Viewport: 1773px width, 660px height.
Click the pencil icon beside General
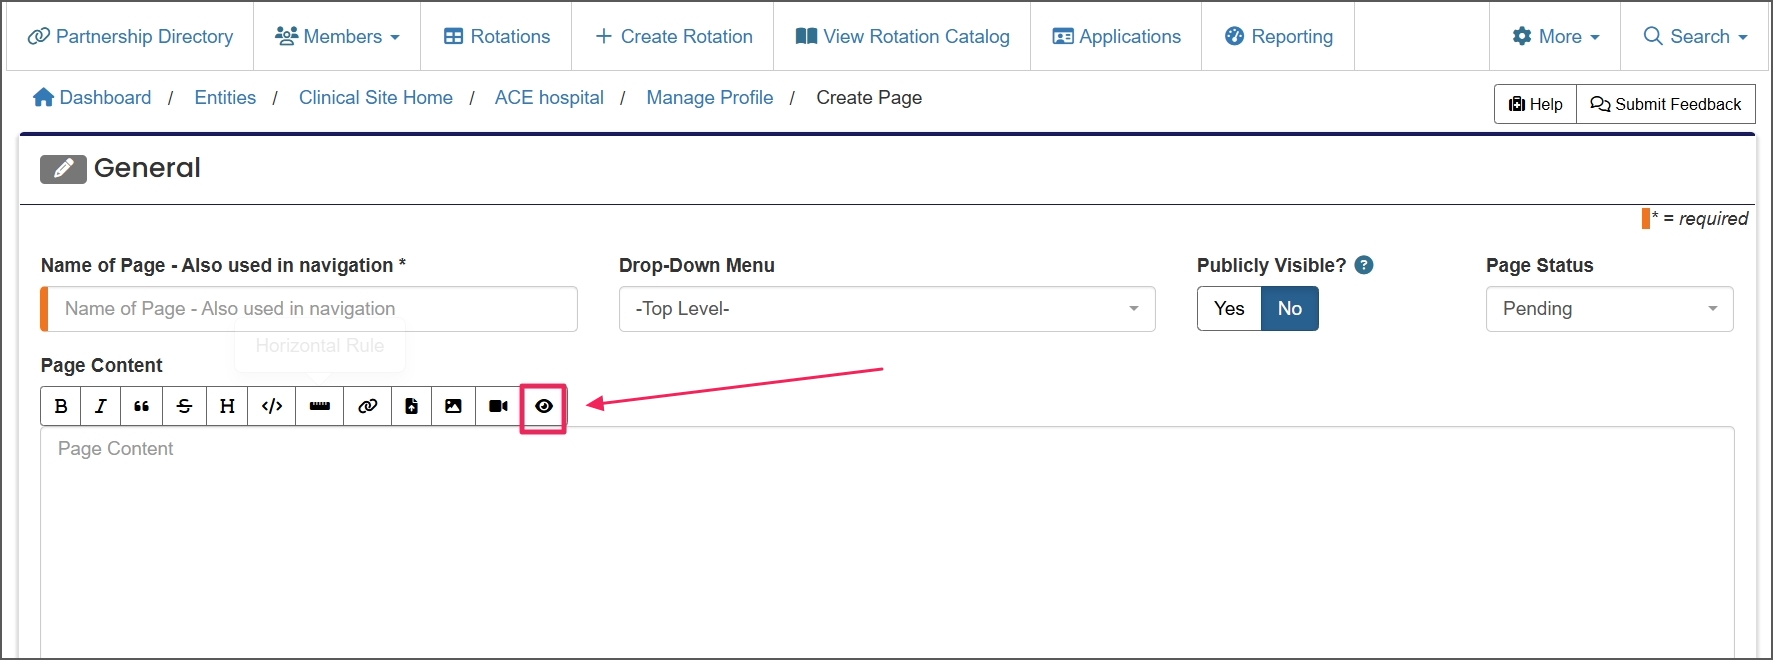pyautogui.click(x=63, y=168)
